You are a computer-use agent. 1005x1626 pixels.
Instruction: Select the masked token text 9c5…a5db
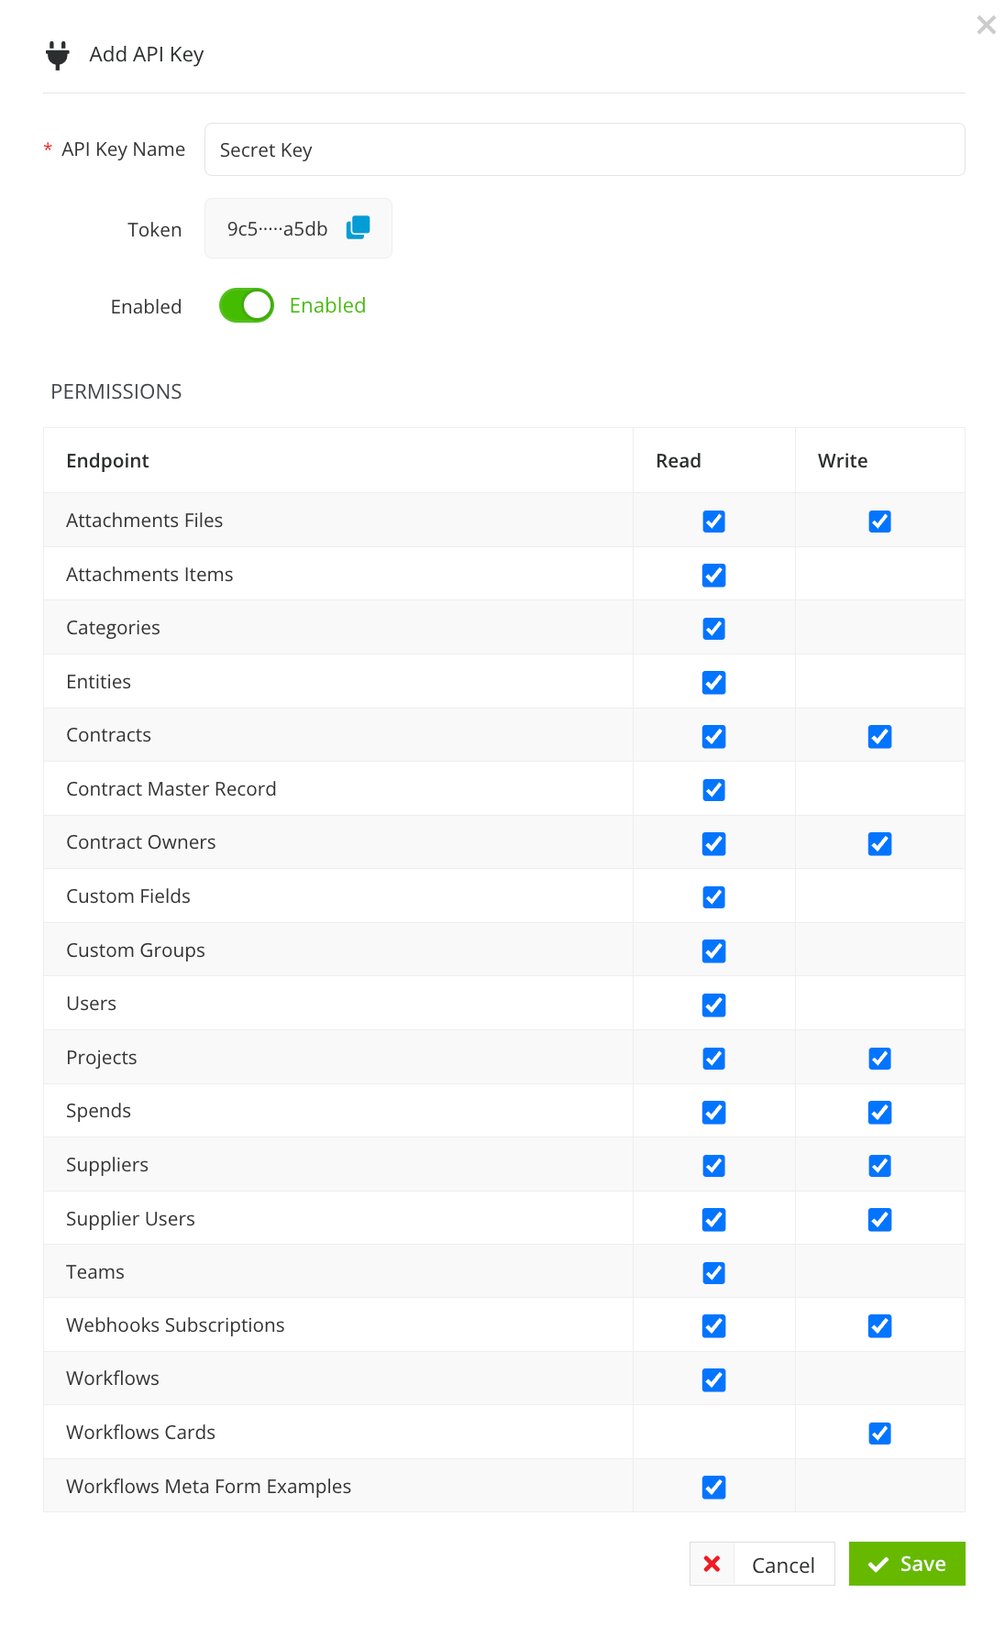coord(277,228)
